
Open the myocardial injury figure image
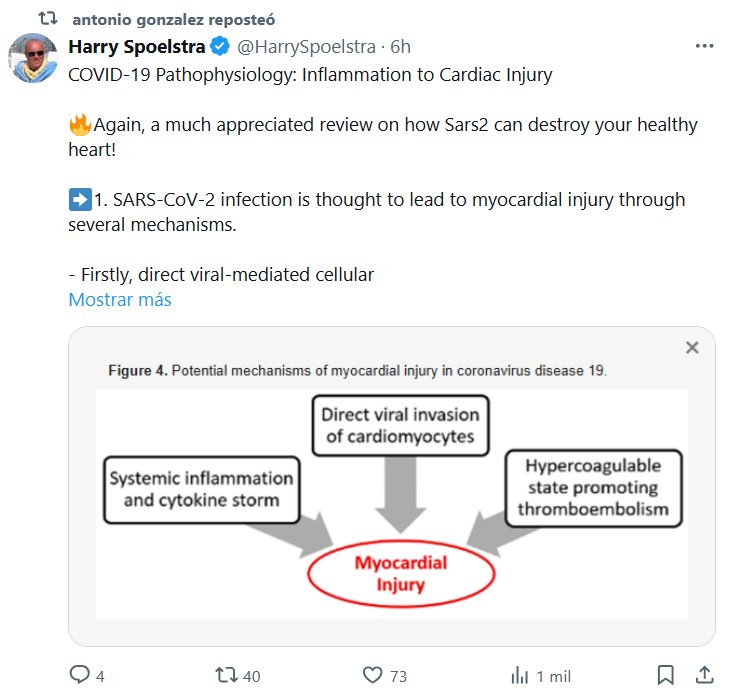pos(391,500)
